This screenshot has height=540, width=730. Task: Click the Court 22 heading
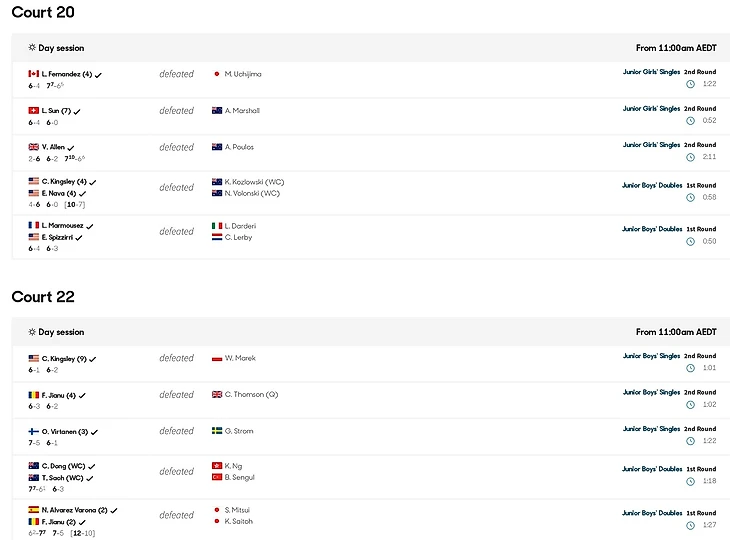[43, 297]
